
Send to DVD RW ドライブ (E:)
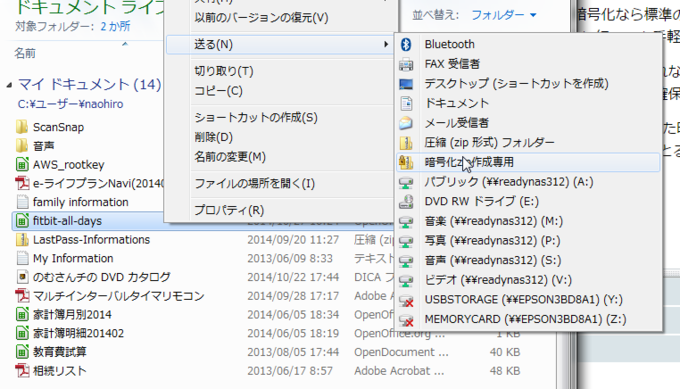point(528,202)
